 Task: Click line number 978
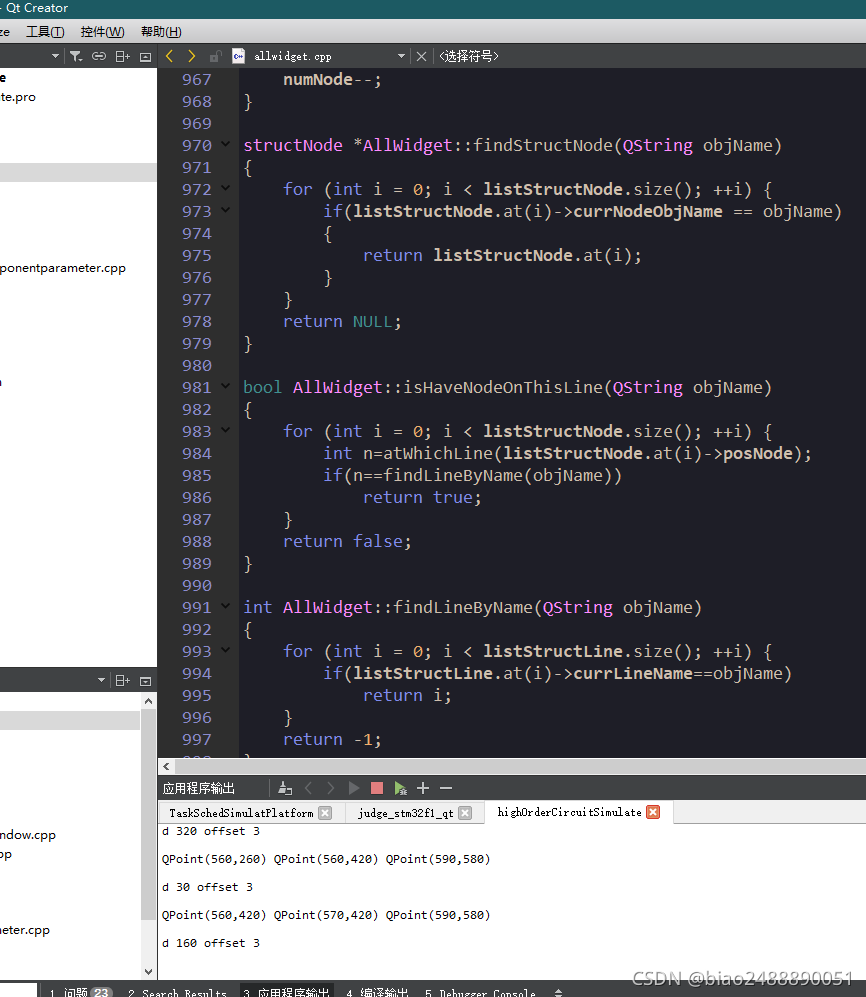coord(196,322)
